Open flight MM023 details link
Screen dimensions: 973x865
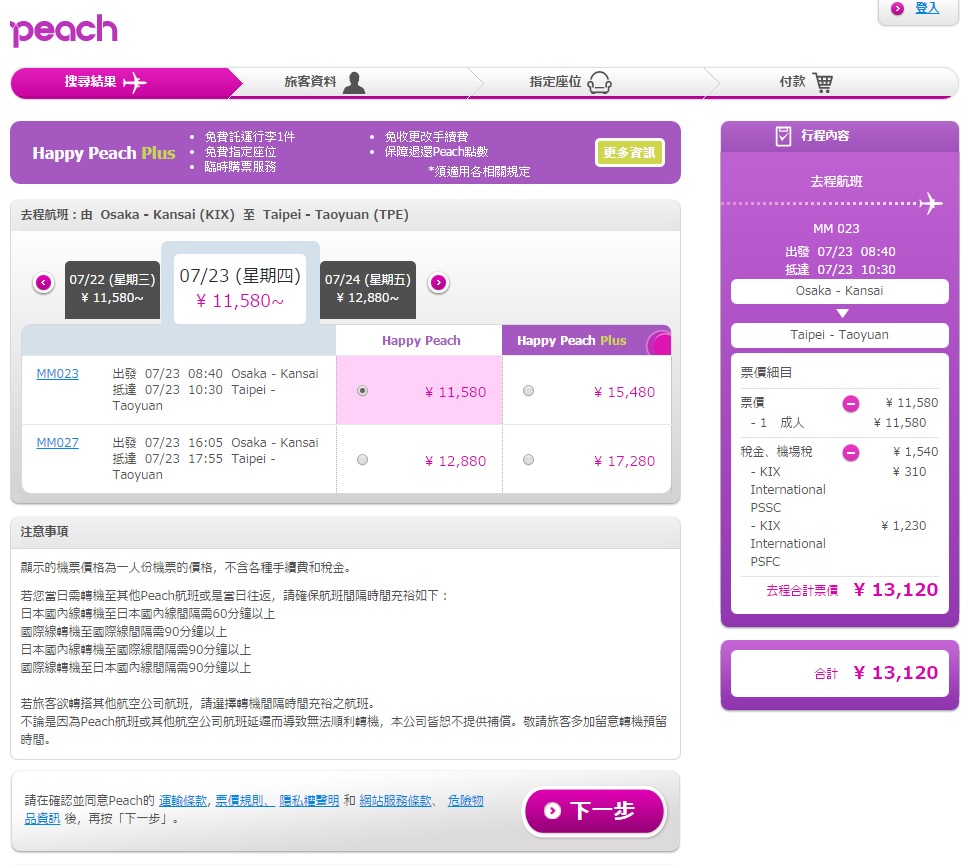tap(58, 374)
